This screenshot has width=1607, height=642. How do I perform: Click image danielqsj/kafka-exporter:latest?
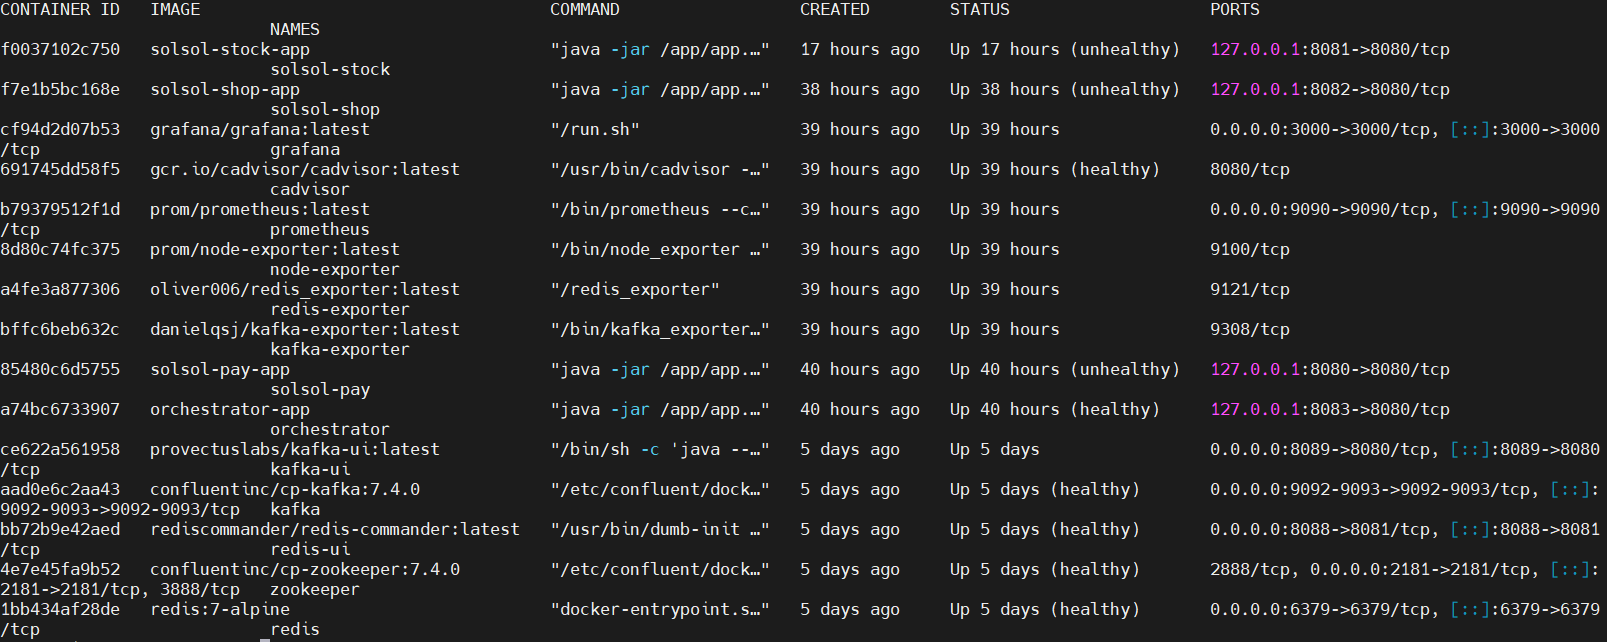305,330
